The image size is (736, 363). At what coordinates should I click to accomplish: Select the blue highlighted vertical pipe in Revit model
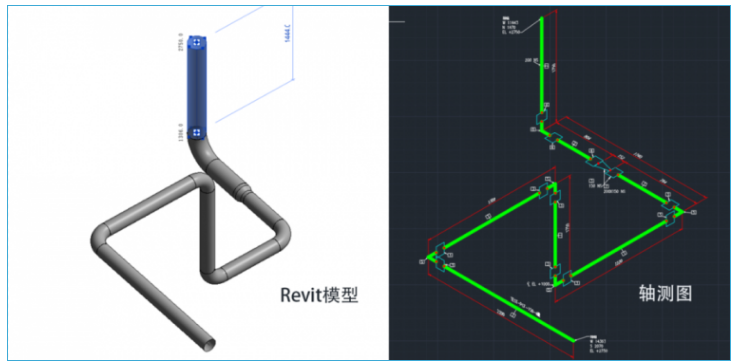click(x=197, y=87)
